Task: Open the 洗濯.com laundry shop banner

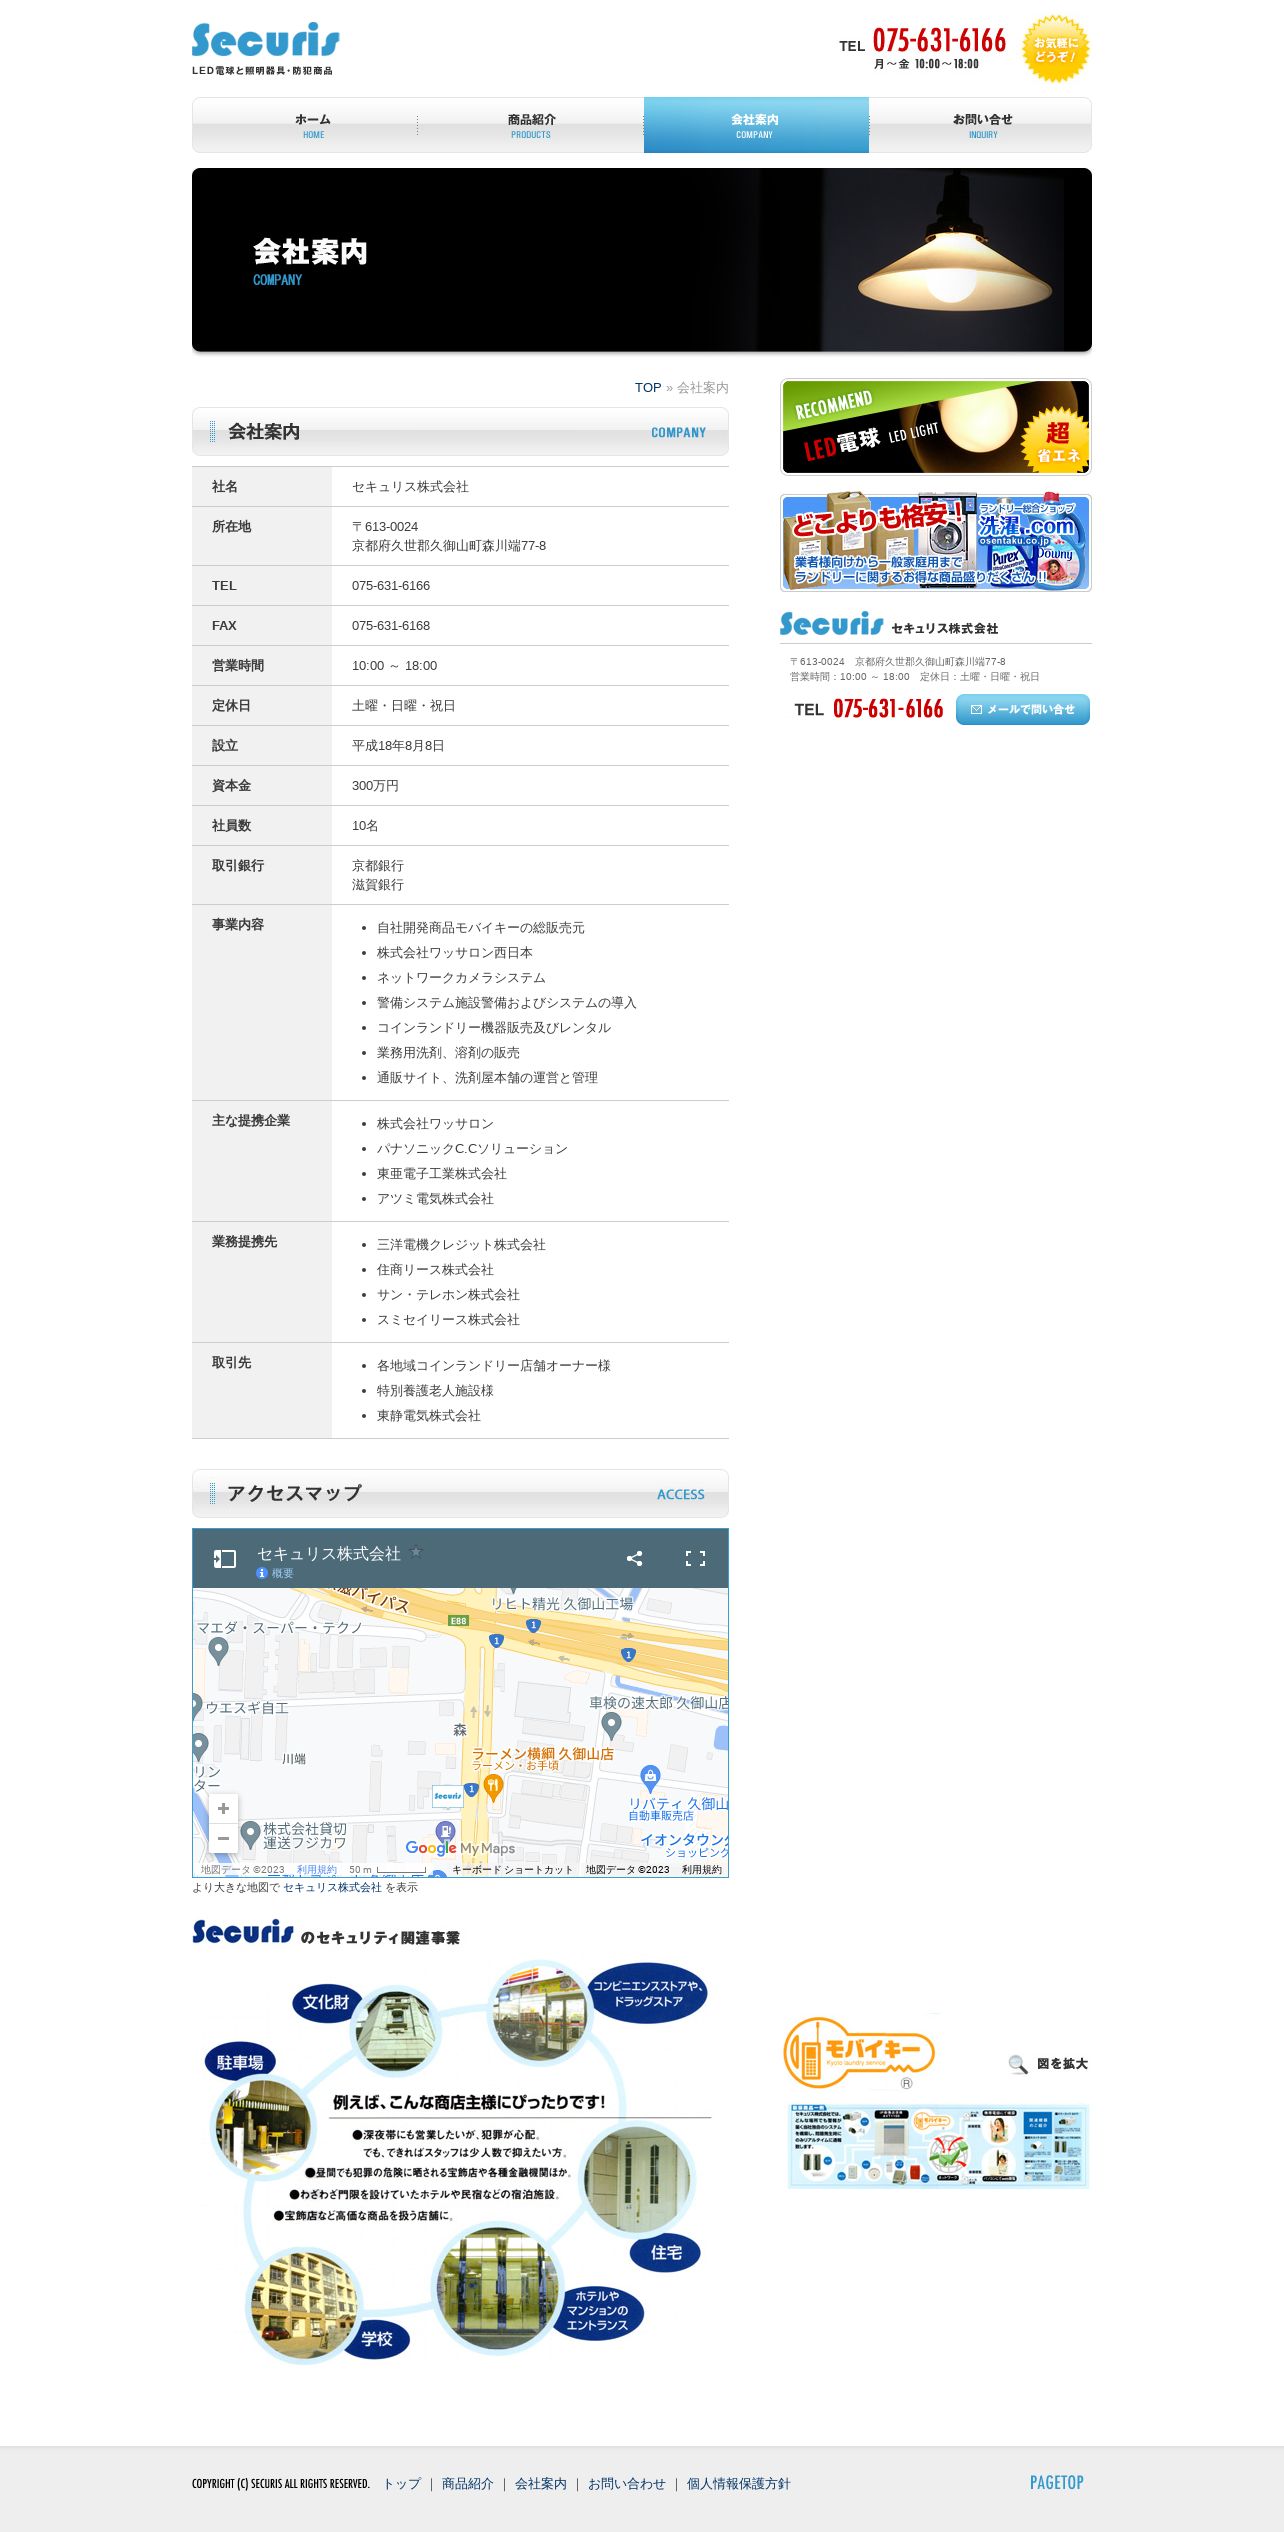Action: click(935, 542)
